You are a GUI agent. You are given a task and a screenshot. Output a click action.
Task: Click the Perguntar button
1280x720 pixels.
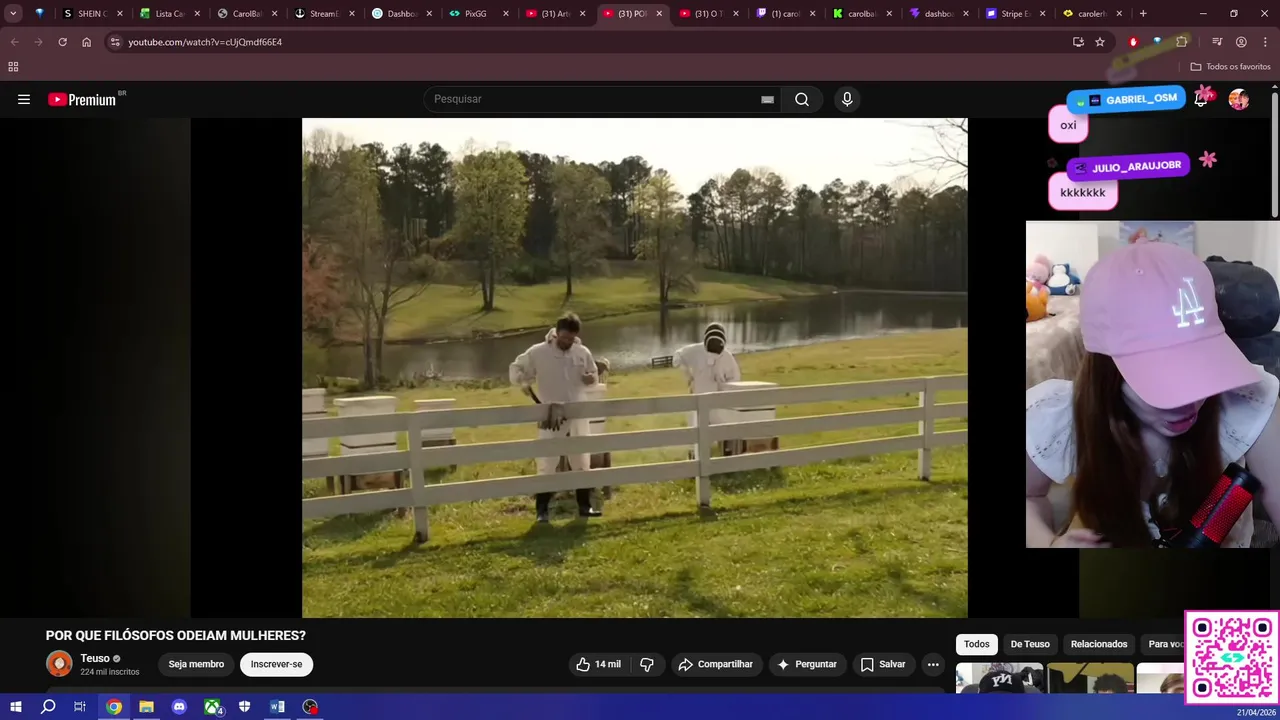pos(807,664)
